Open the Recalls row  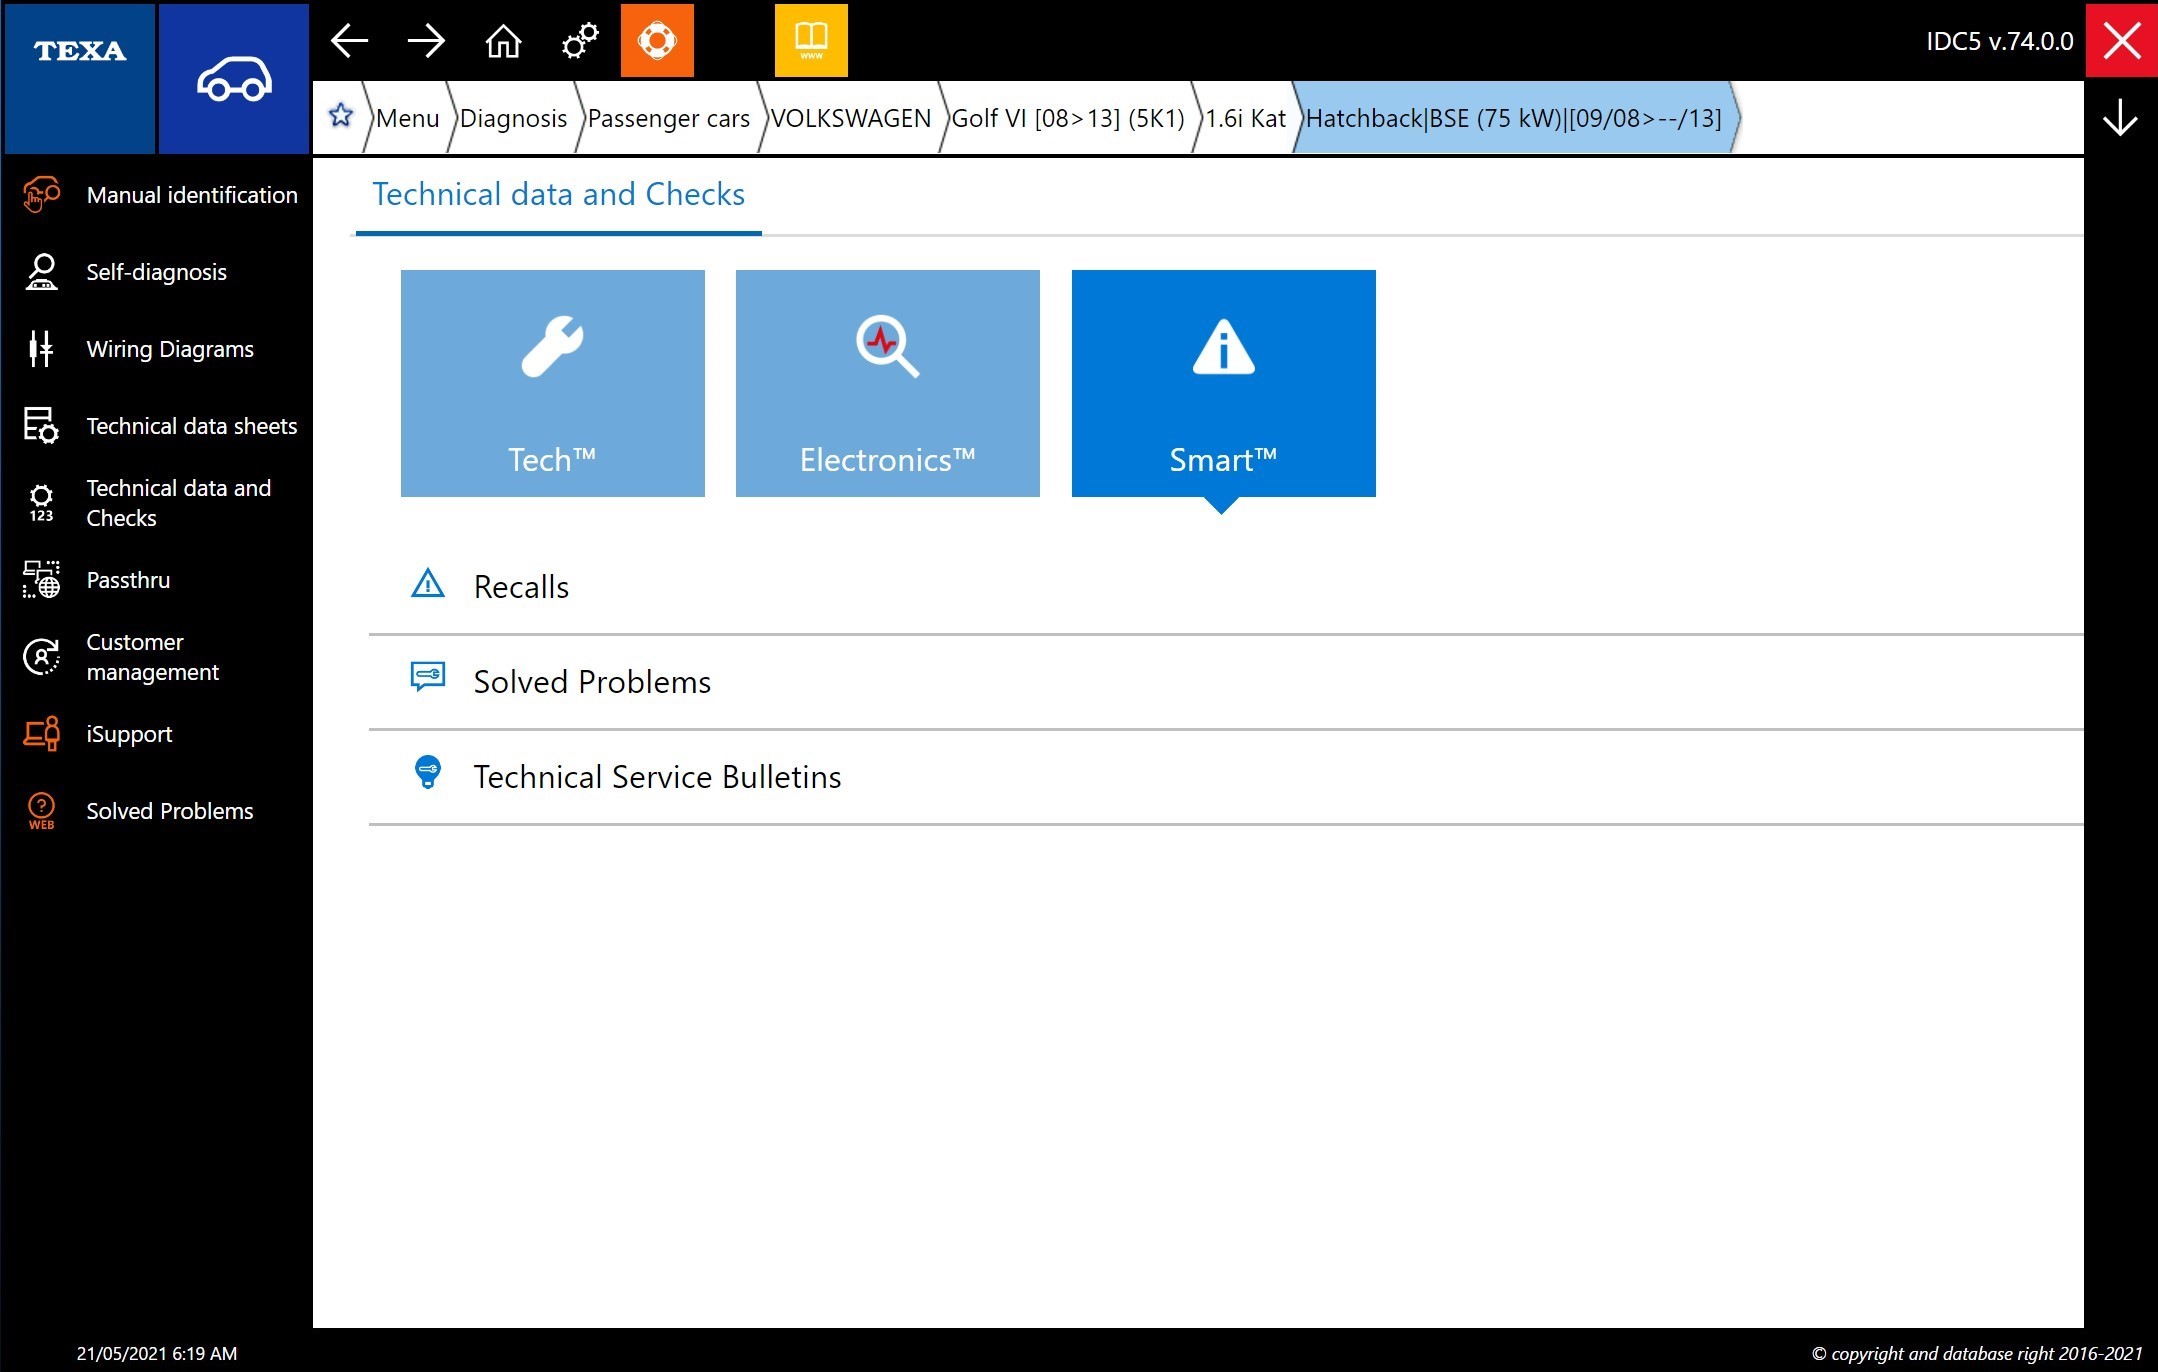(x=1226, y=586)
